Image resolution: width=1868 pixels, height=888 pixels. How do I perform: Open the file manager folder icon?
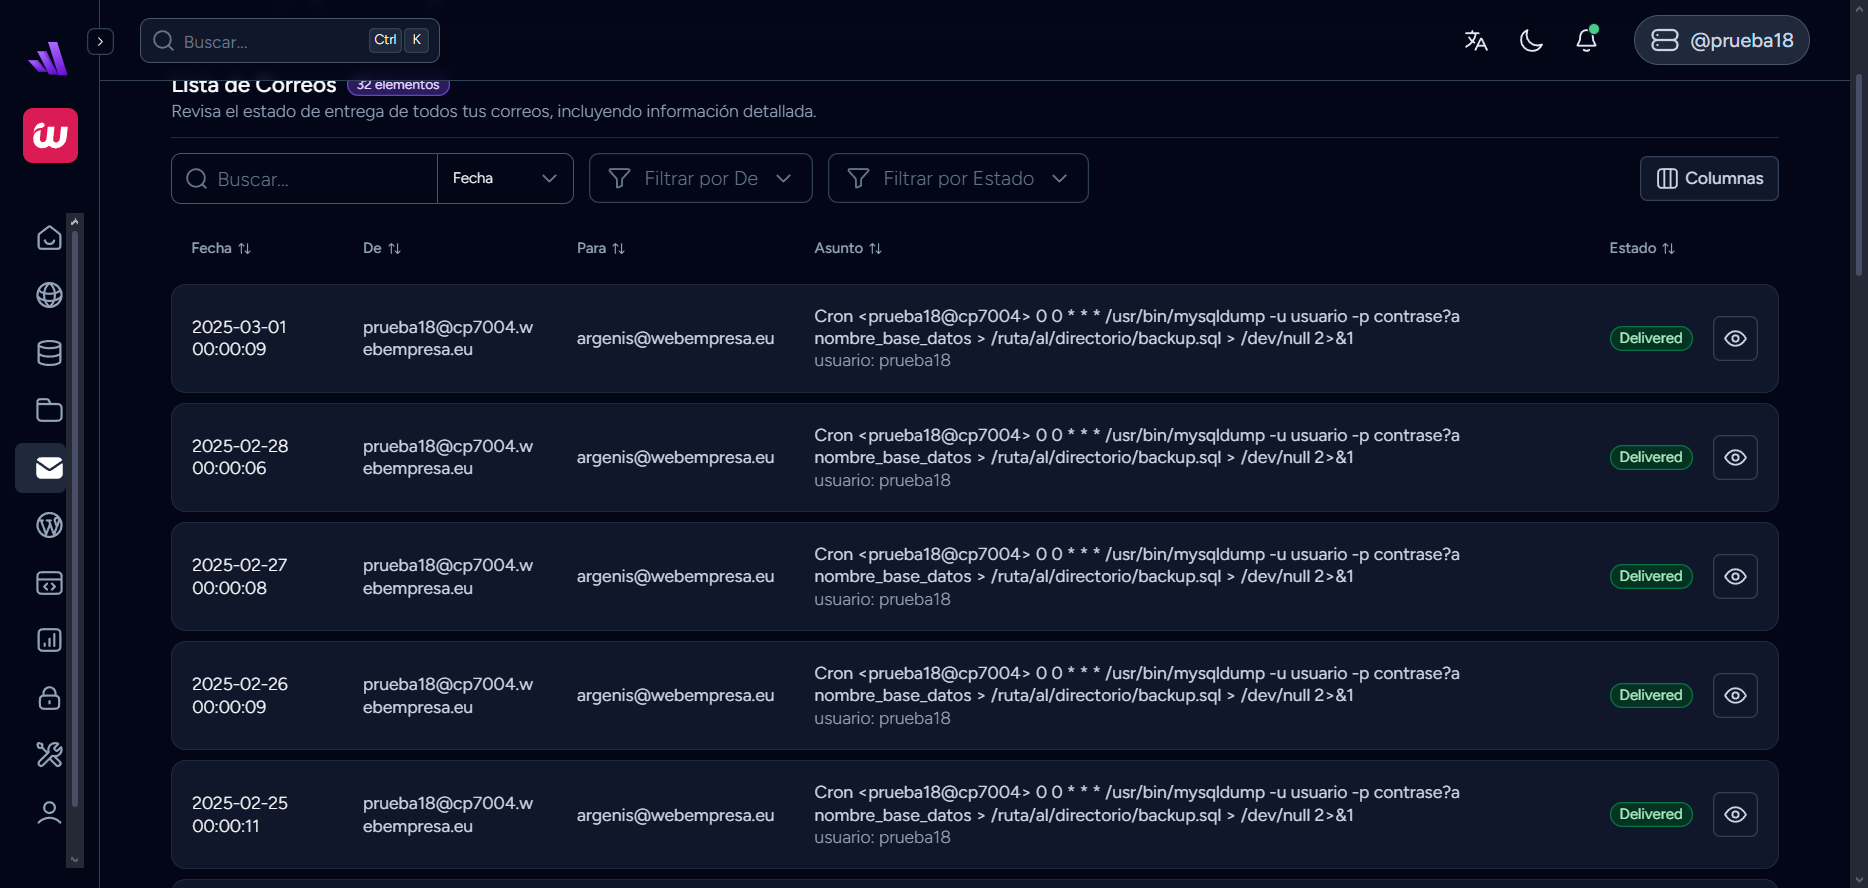click(x=49, y=410)
